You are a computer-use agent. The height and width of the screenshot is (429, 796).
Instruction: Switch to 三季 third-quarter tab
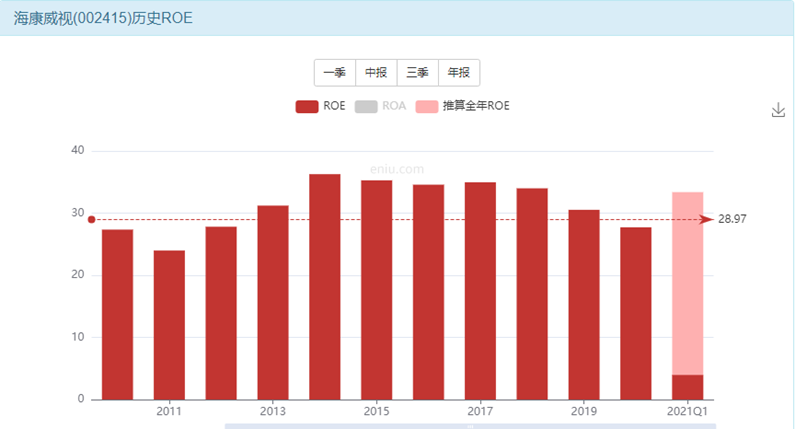tap(417, 73)
